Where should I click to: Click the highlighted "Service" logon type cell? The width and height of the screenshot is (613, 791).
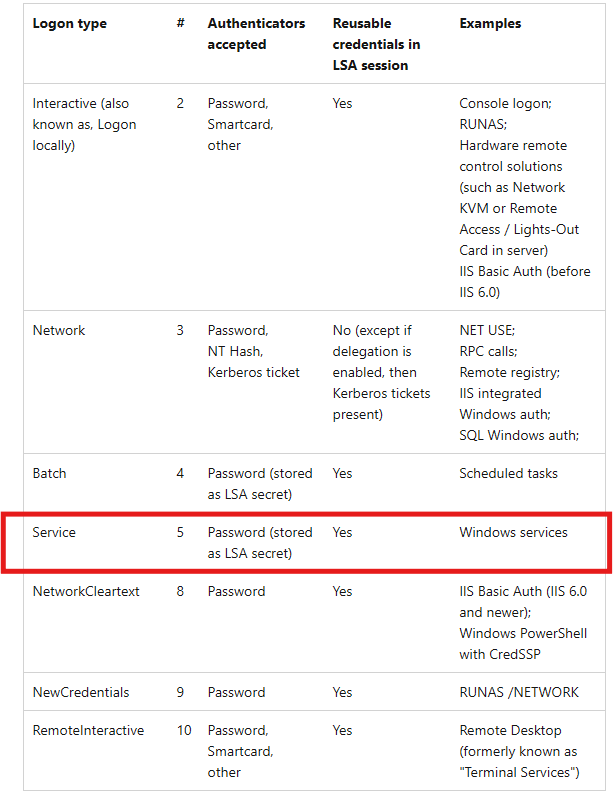(54, 532)
